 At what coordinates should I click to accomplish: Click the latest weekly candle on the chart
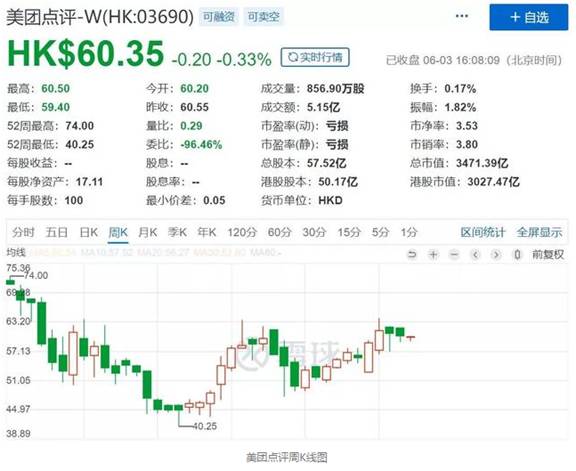pyautogui.click(x=411, y=337)
